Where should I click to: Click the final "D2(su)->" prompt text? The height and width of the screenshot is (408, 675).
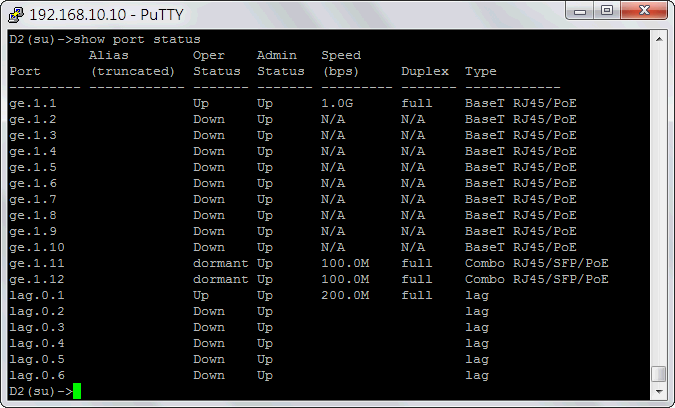(x=41, y=391)
